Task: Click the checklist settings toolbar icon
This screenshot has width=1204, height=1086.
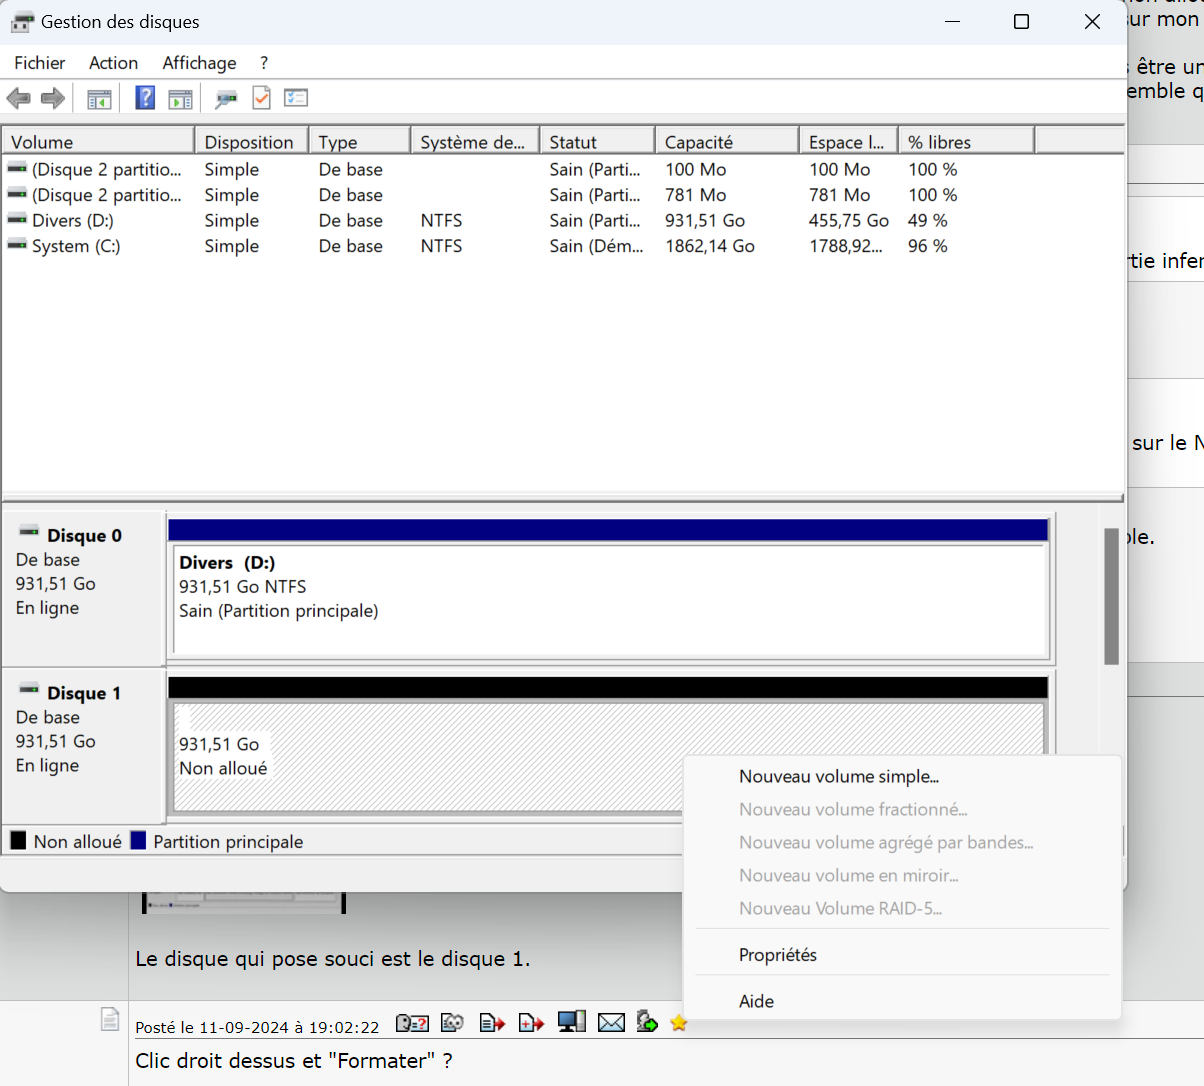Action: [x=296, y=98]
